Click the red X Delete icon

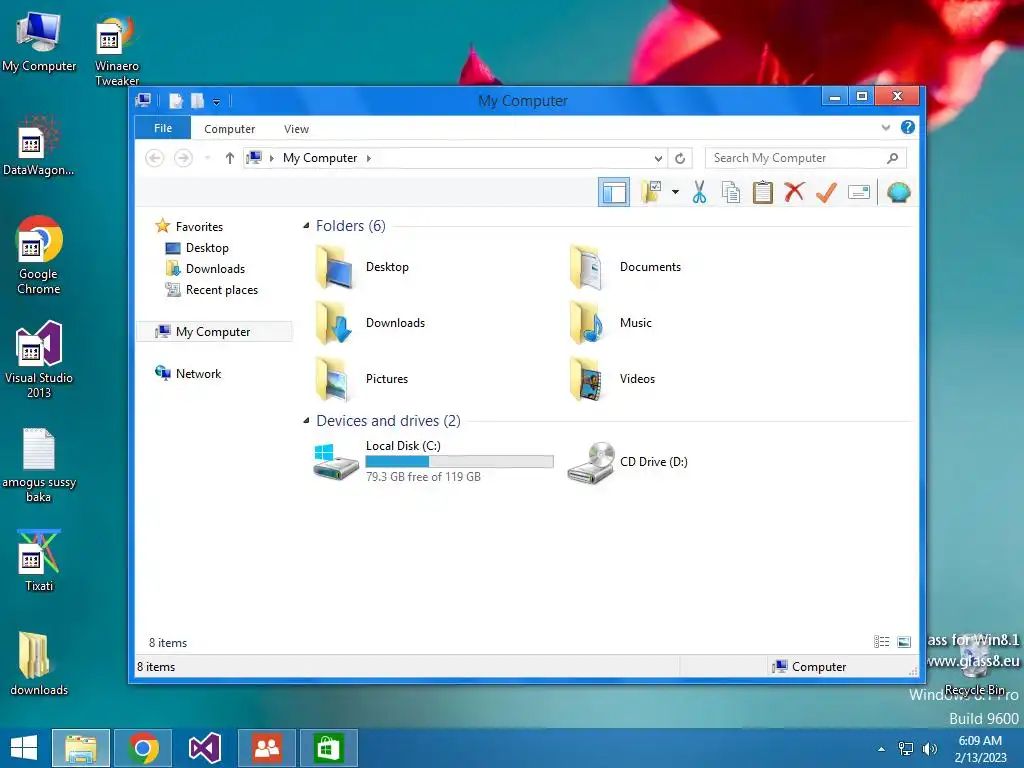[x=794, y=192]
